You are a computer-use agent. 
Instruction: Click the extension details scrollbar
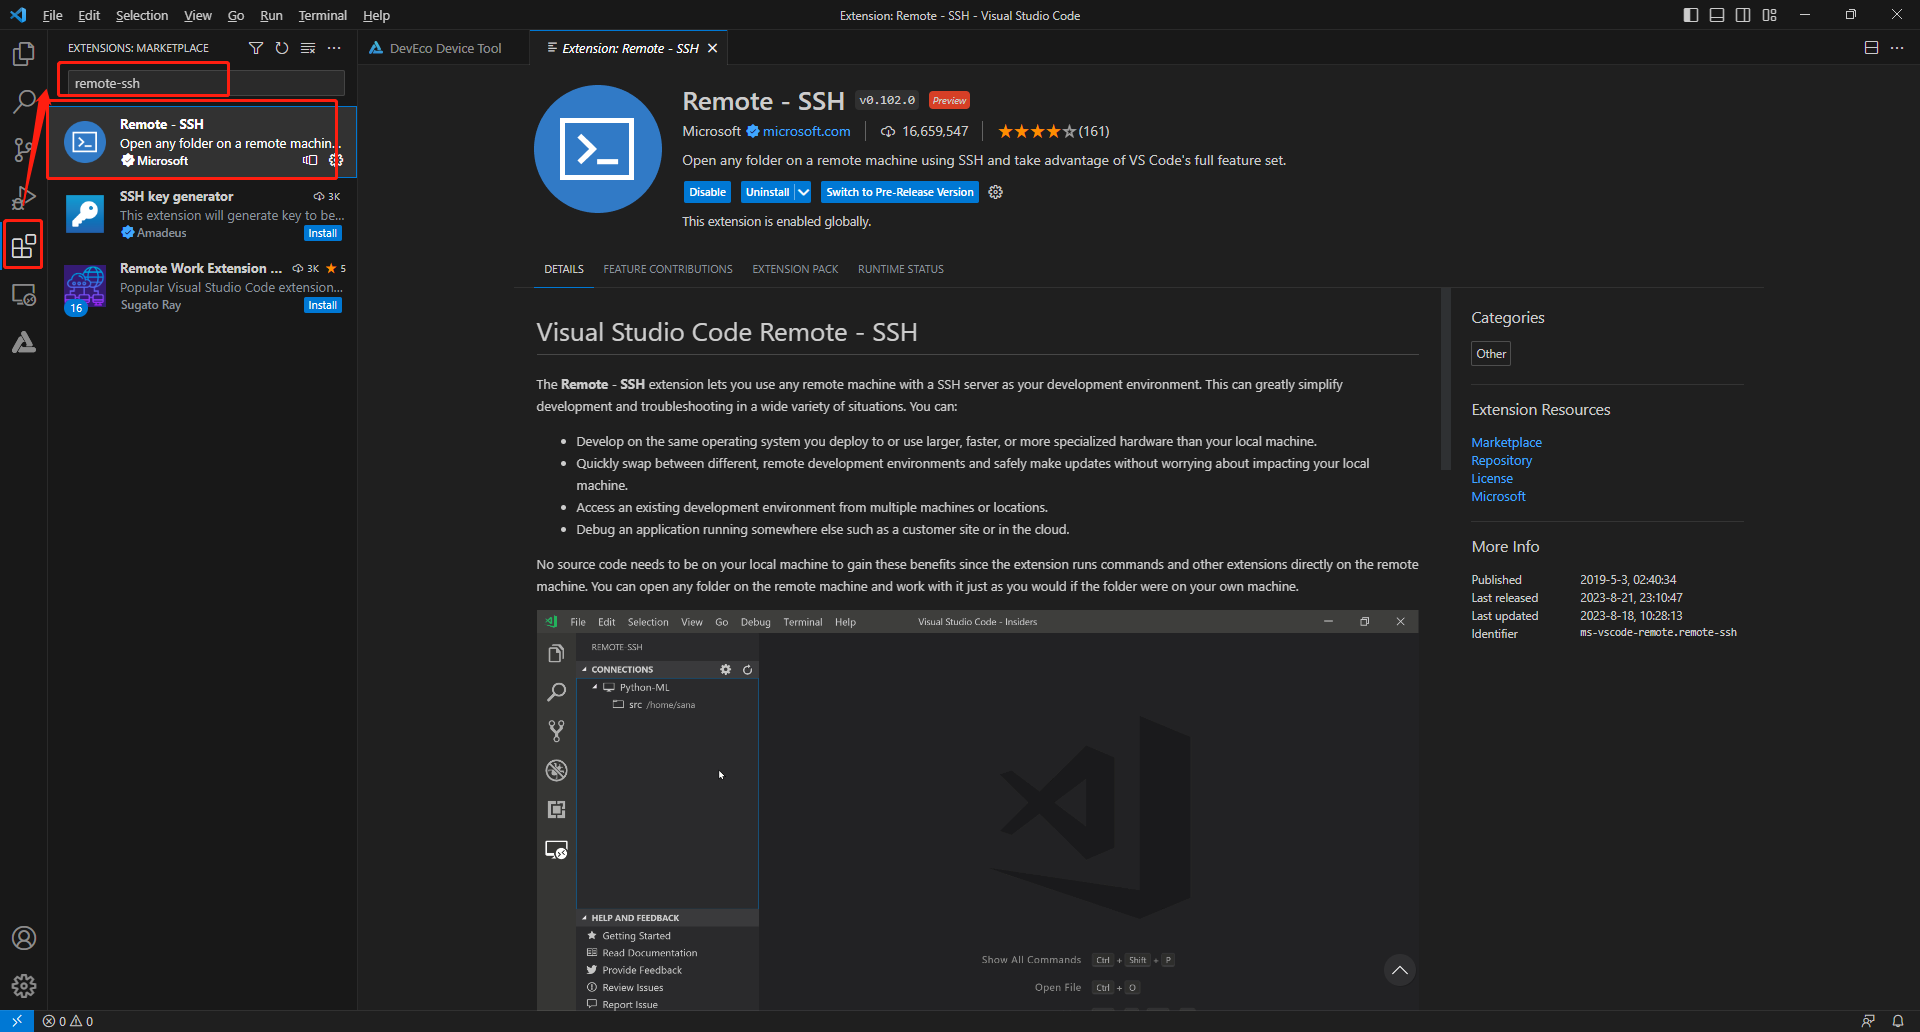[1445, 379]
